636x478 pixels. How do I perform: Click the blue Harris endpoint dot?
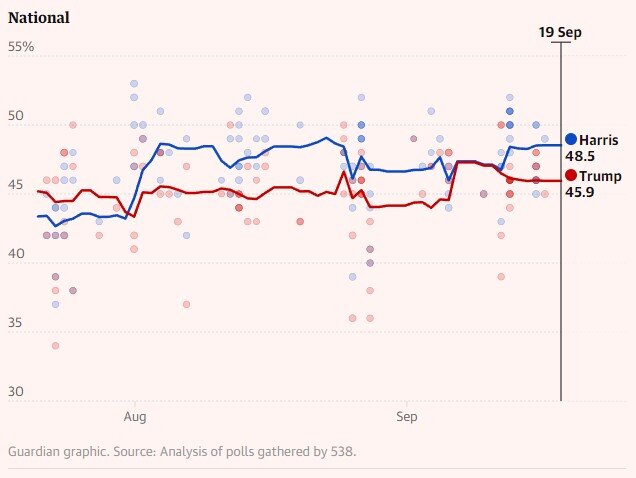(x=571, y=140)
